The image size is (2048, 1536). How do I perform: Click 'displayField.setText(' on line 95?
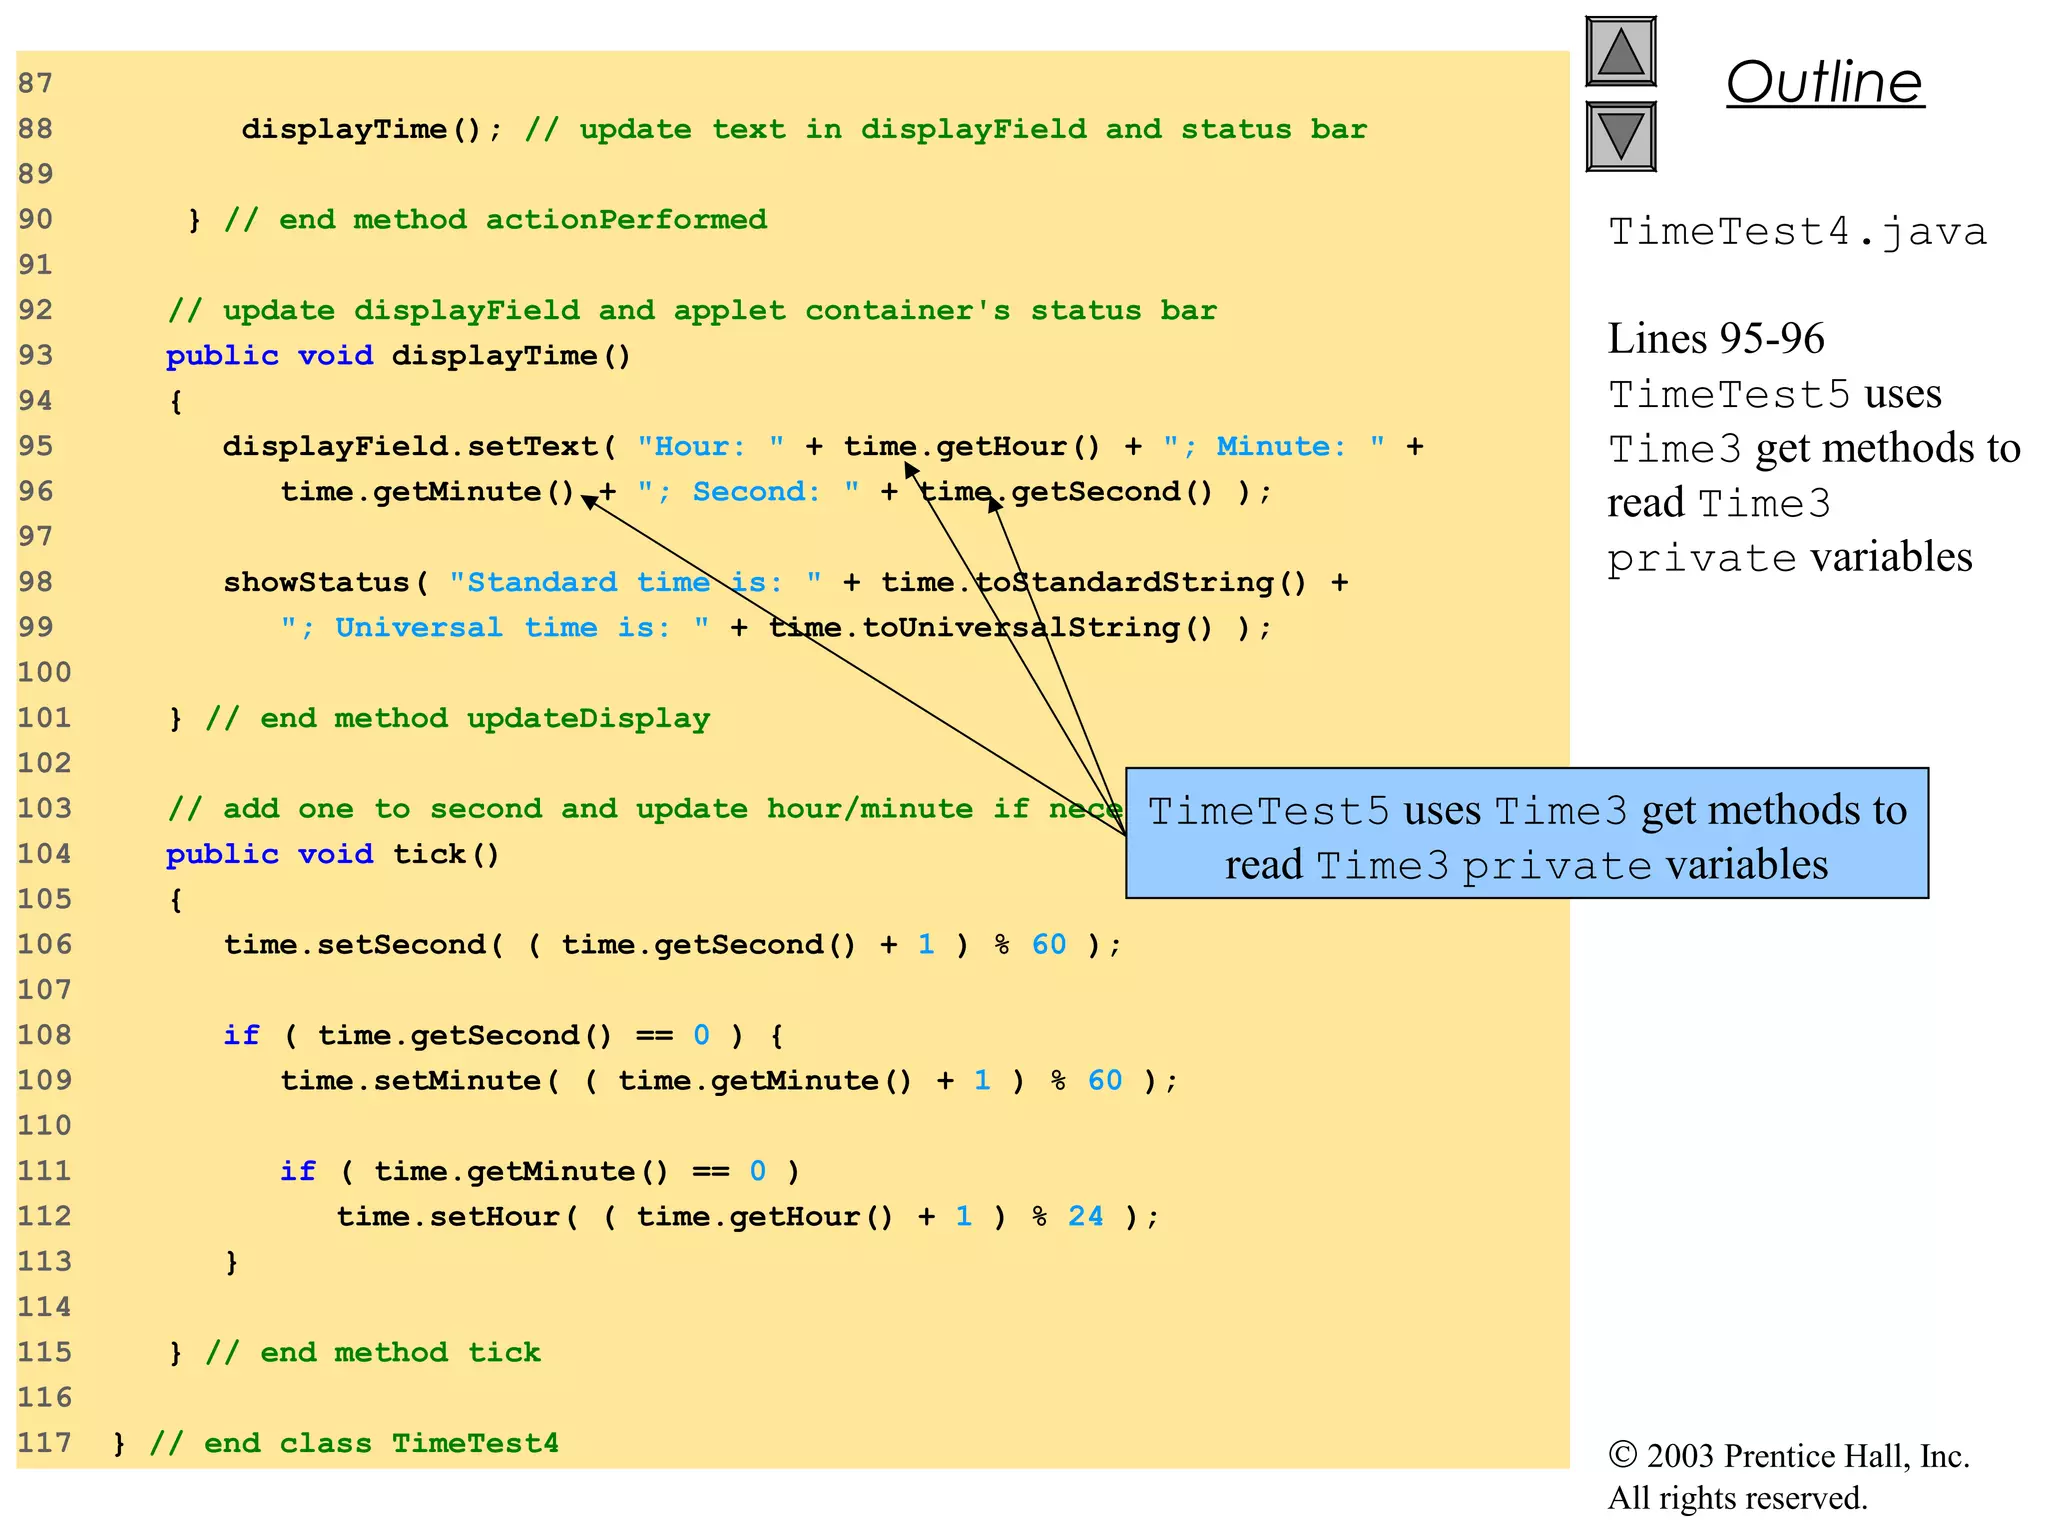coord(419,447)
